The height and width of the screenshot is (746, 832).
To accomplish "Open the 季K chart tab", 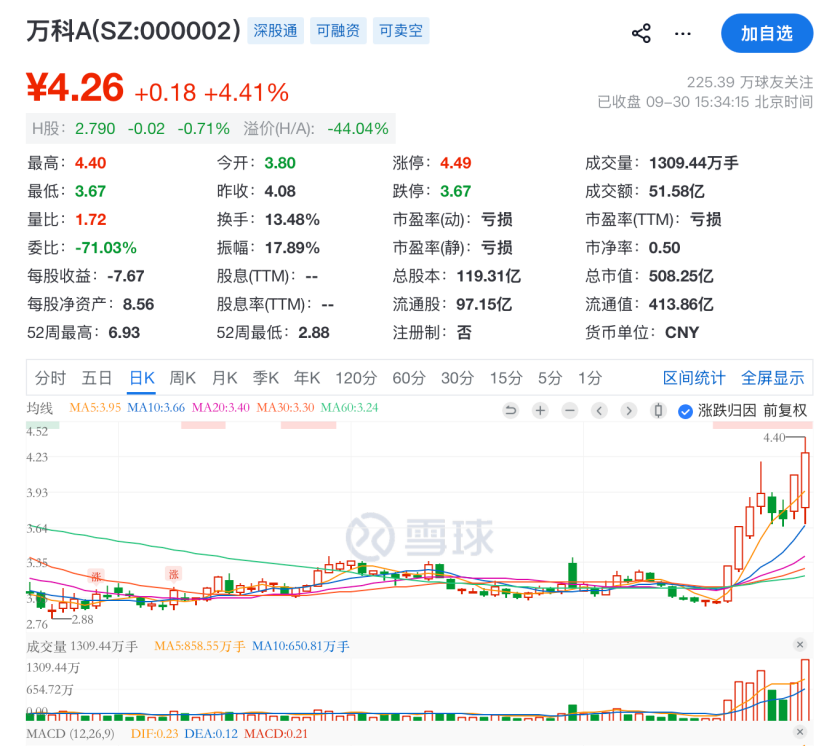I will (x=266, y=378).
